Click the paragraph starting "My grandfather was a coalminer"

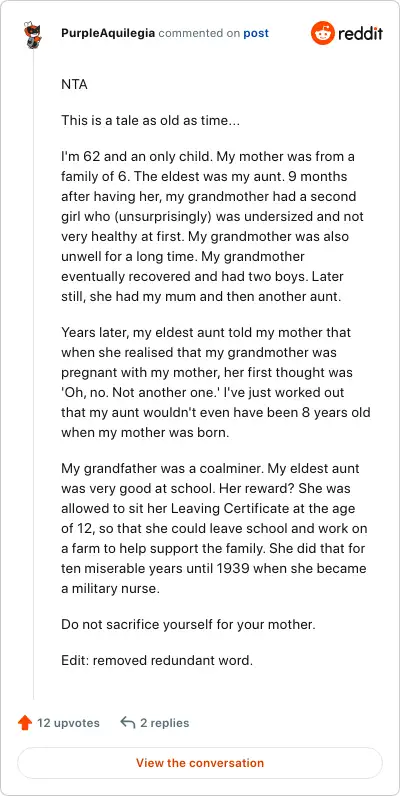point(214,528)
